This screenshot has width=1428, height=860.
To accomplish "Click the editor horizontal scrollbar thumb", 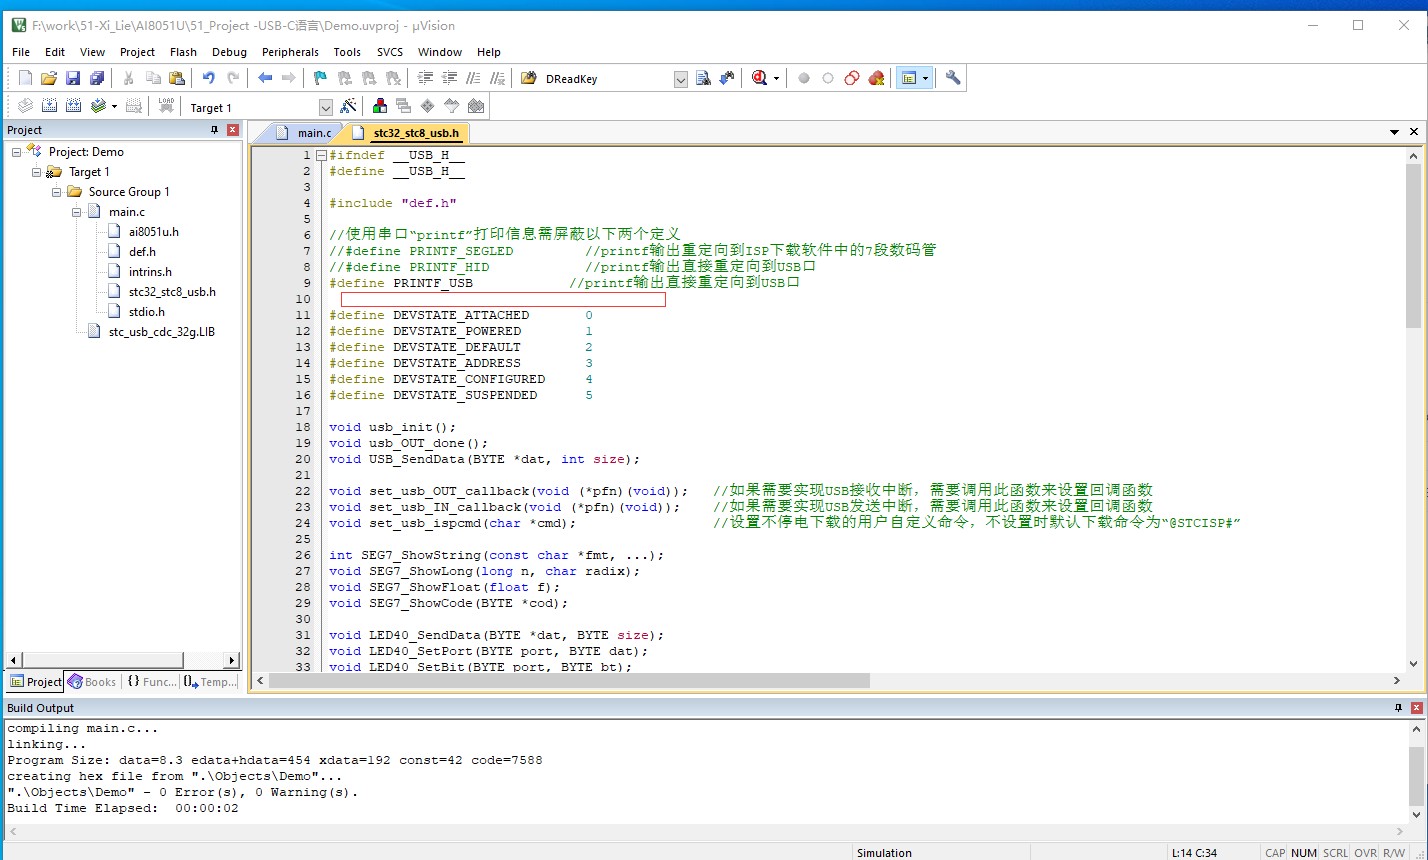I will [x=569, y=680].
